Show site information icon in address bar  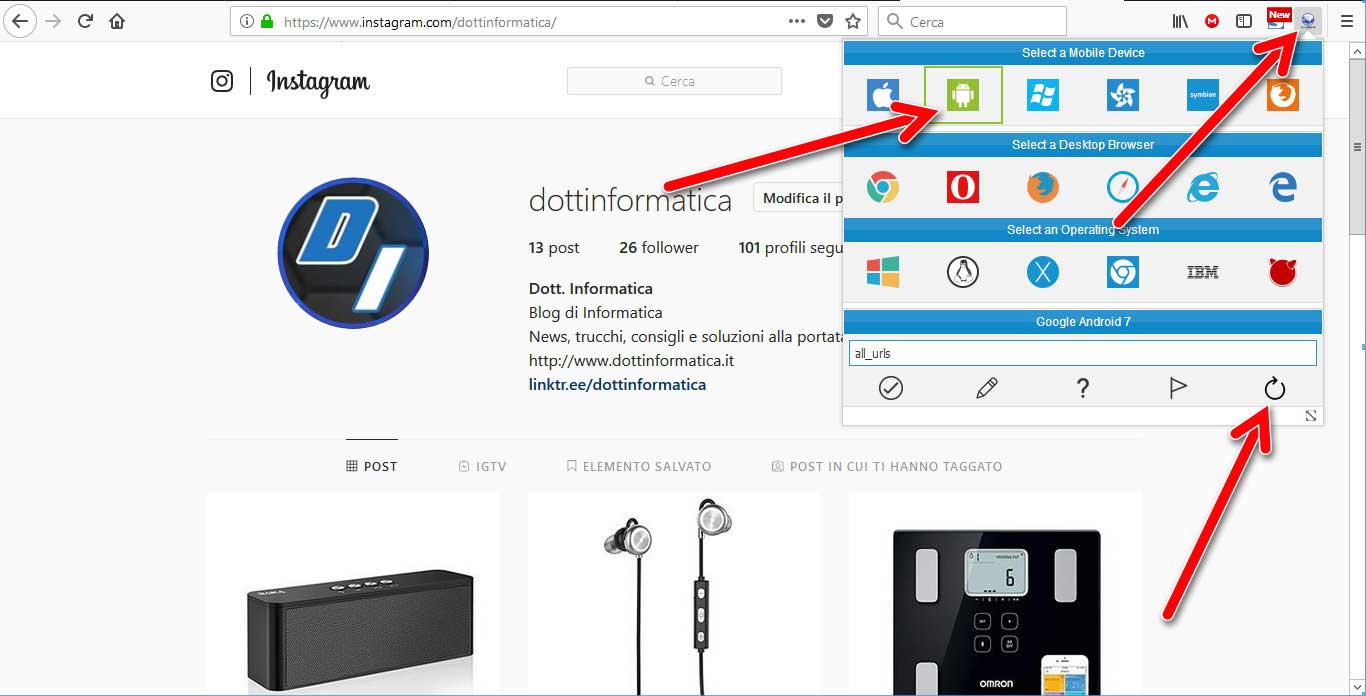(247, 21)
